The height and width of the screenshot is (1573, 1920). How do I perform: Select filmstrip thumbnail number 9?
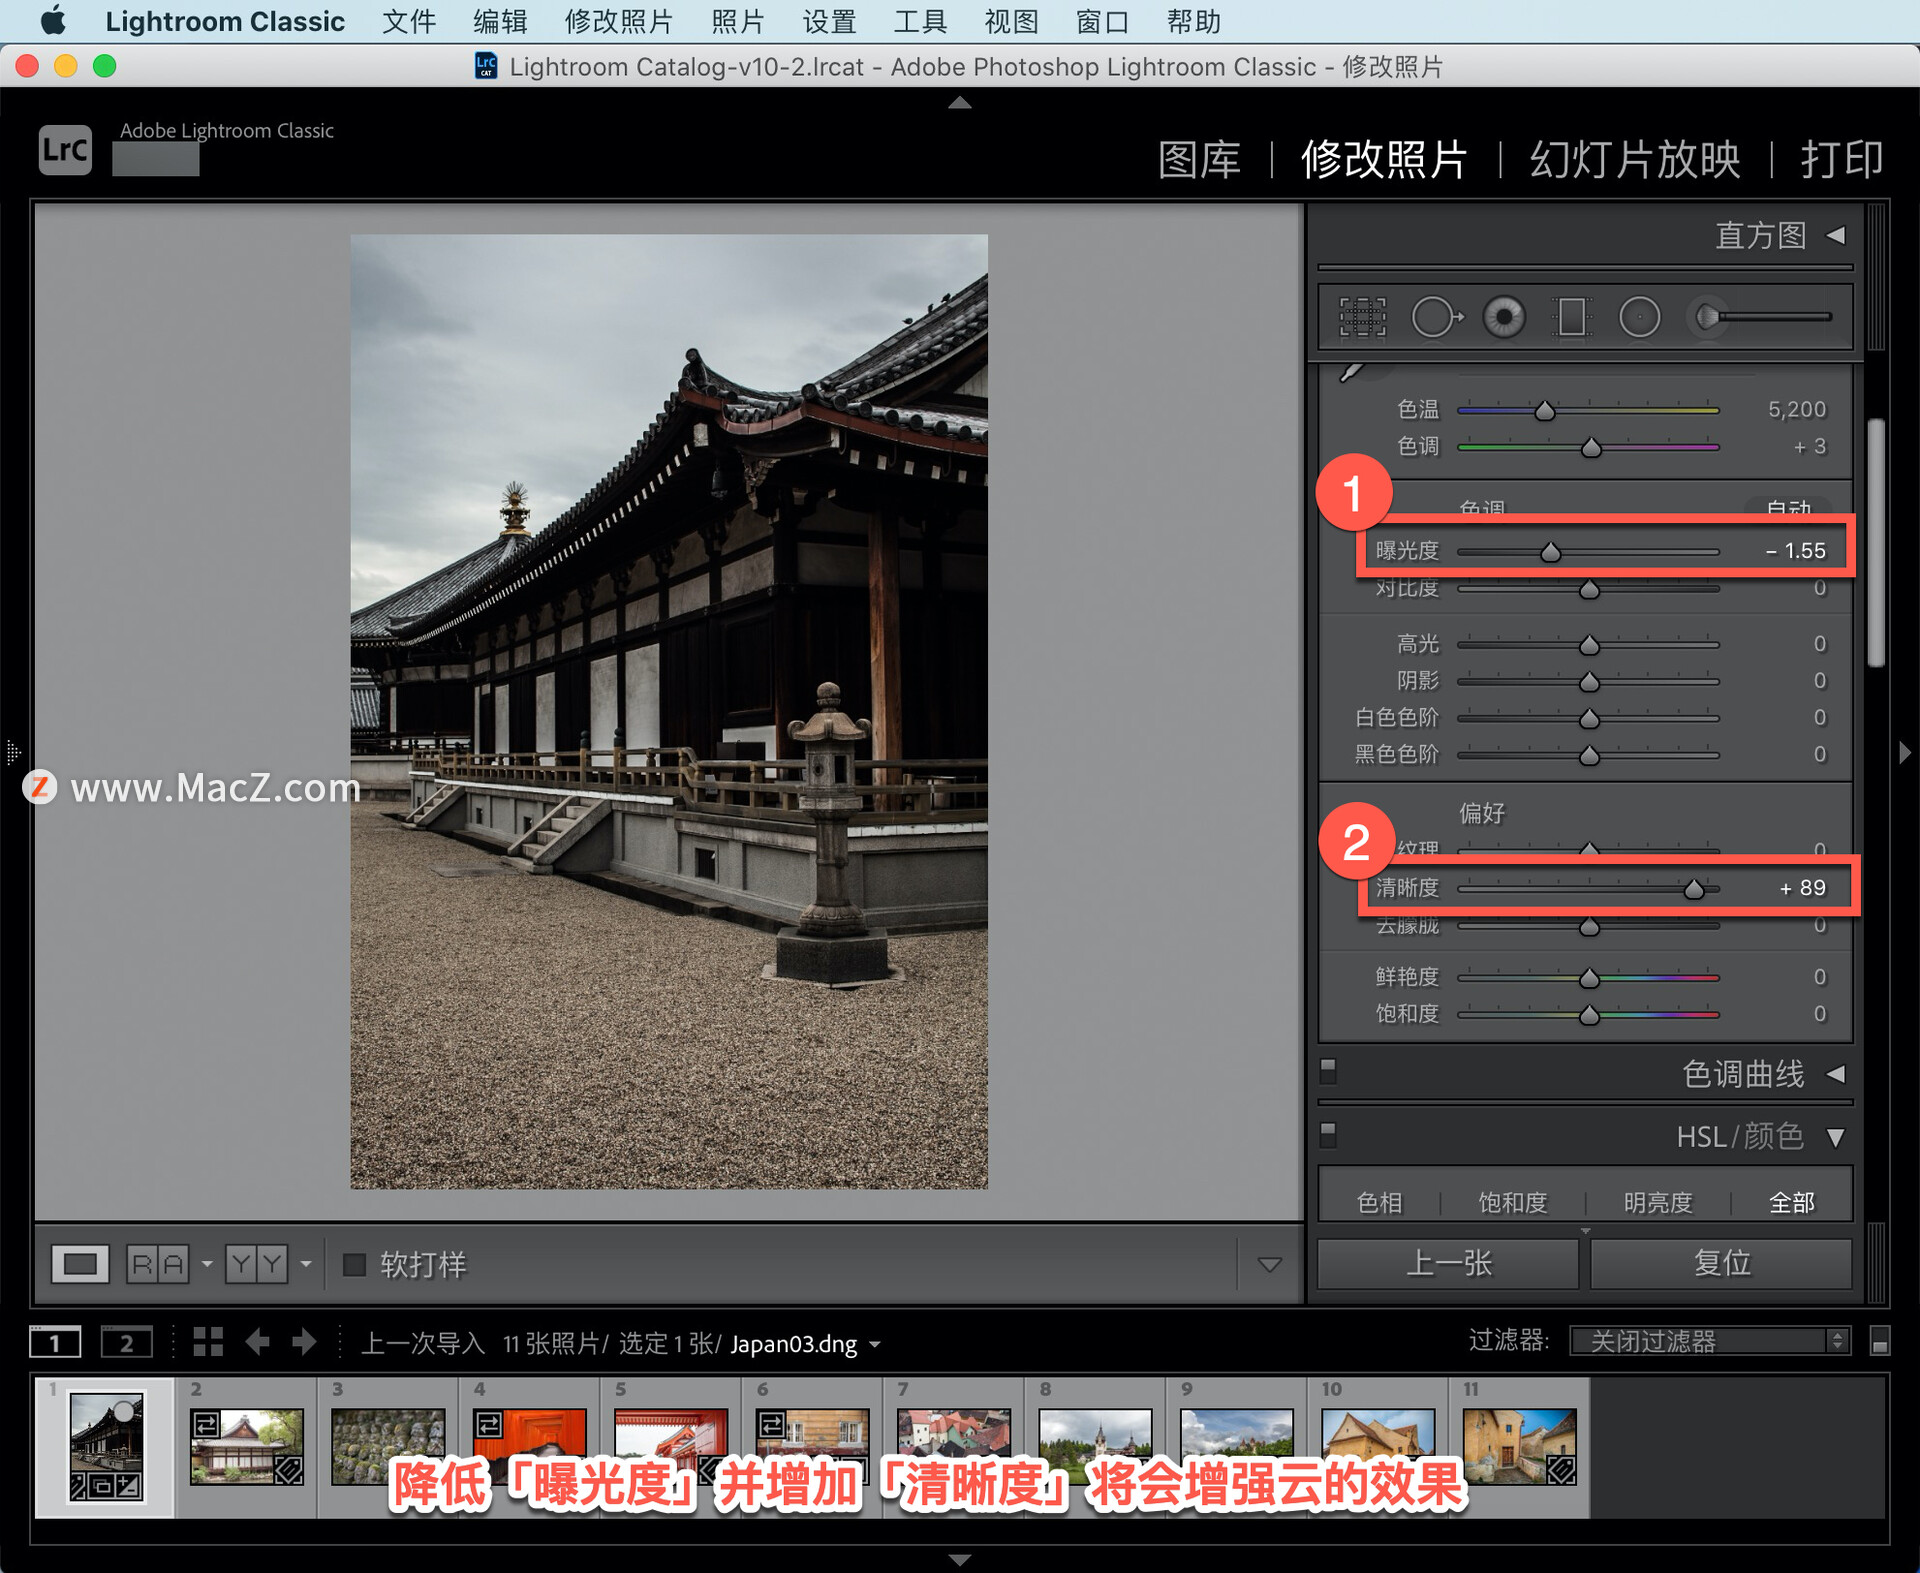coord(1236,1446)
